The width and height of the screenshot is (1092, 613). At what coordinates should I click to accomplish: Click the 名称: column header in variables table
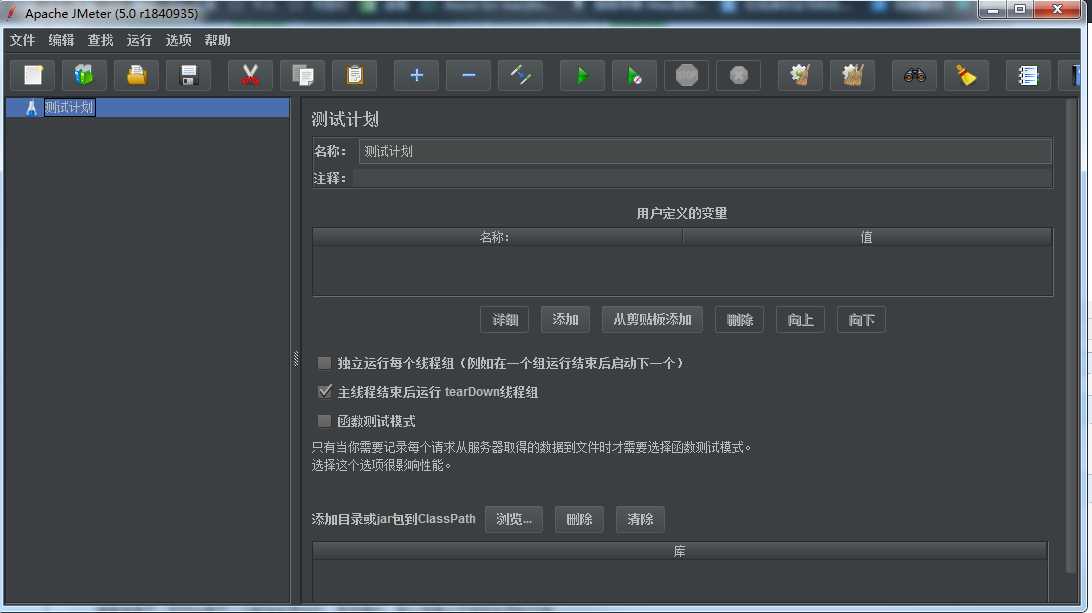(x=497, y=238)
